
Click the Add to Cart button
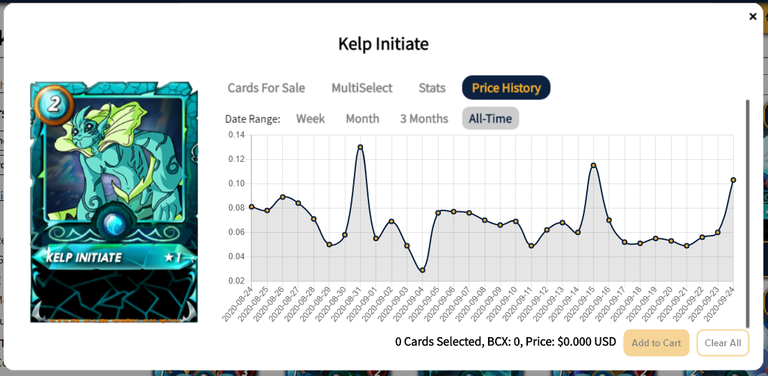tap(656, 343)
